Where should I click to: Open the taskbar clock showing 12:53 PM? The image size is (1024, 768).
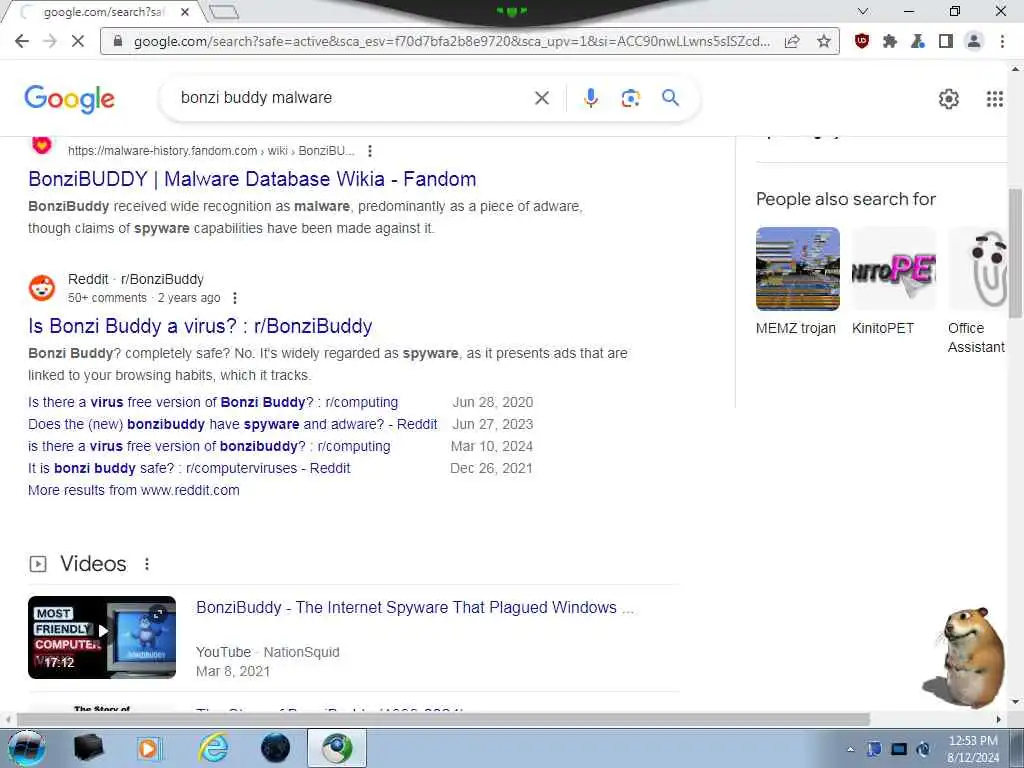(x=973, y=748)
